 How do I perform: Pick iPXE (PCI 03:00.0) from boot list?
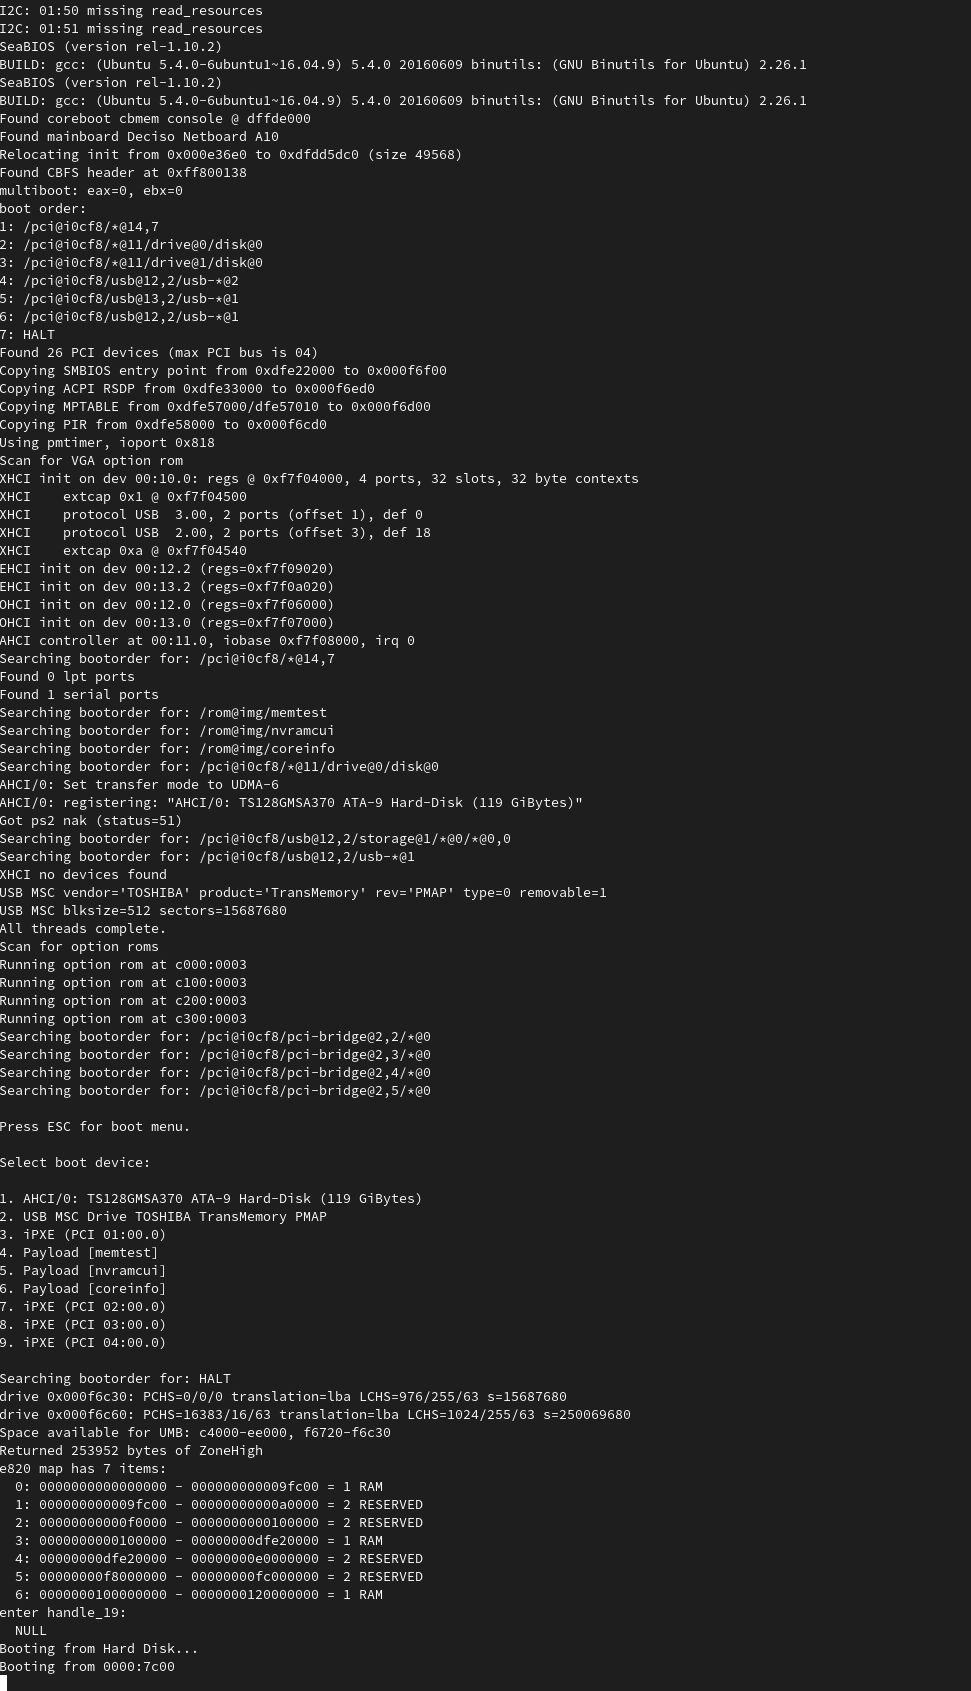click(83, 1324)
